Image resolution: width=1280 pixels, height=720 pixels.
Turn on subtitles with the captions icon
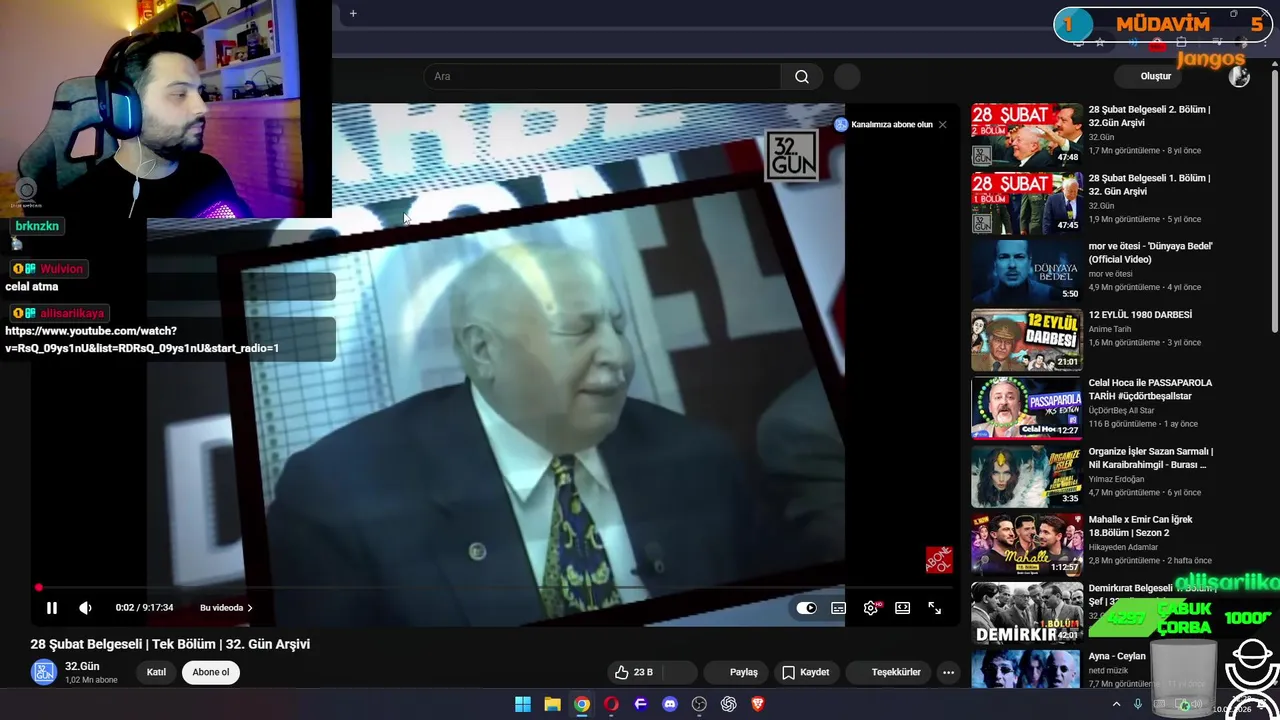click(838, 608)
